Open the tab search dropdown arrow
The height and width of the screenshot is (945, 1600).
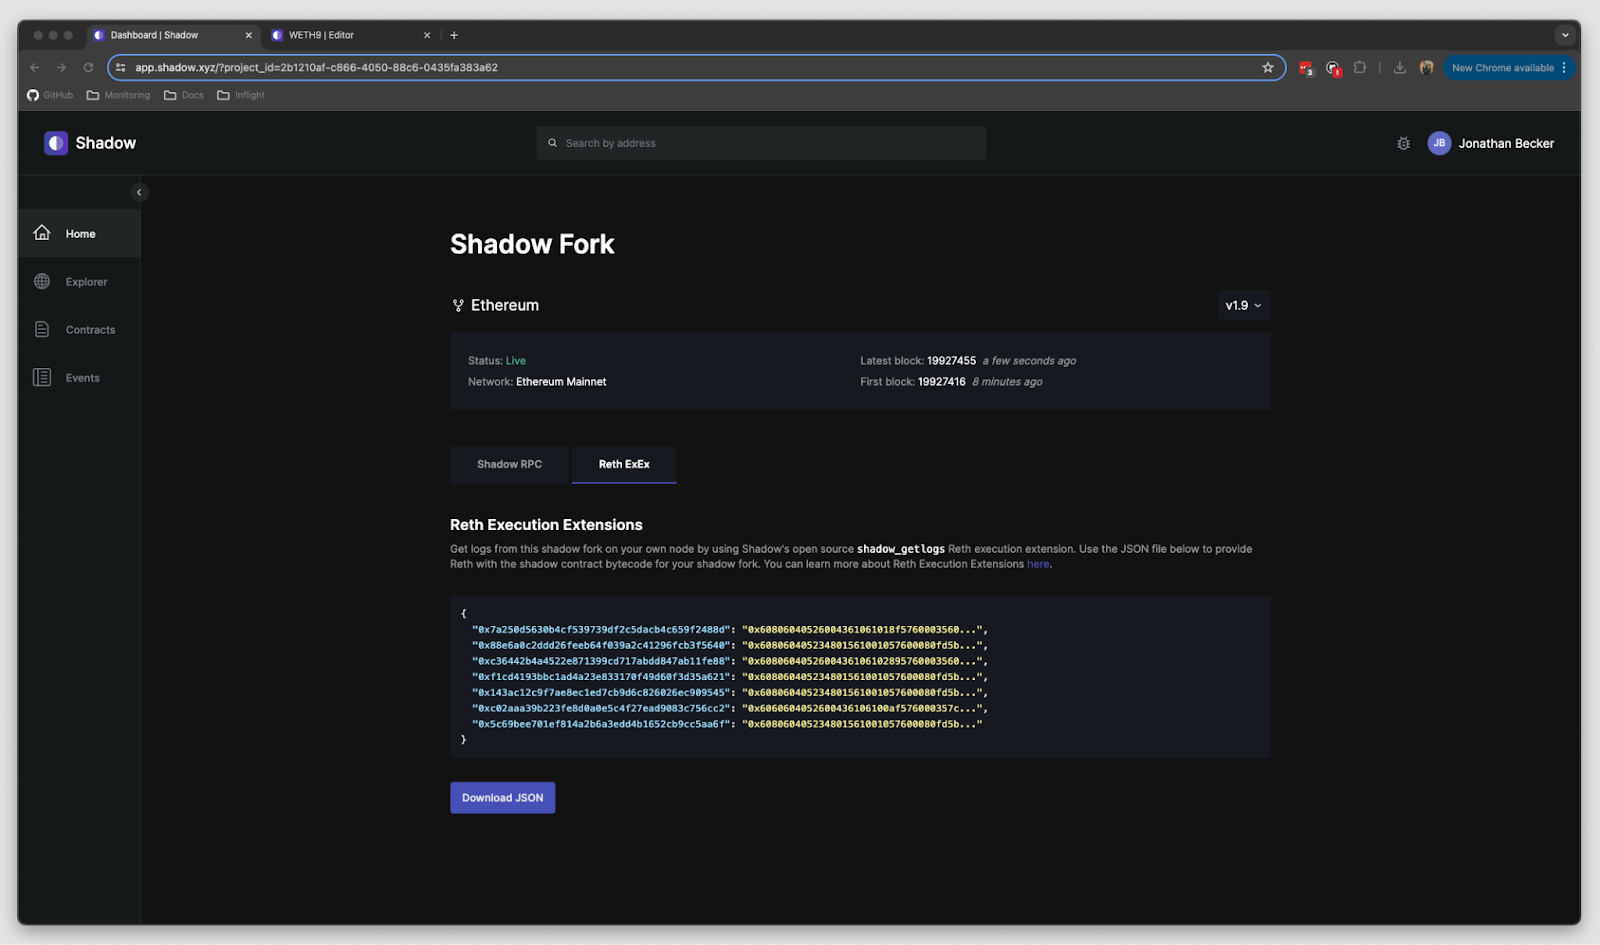[1565, 35]
